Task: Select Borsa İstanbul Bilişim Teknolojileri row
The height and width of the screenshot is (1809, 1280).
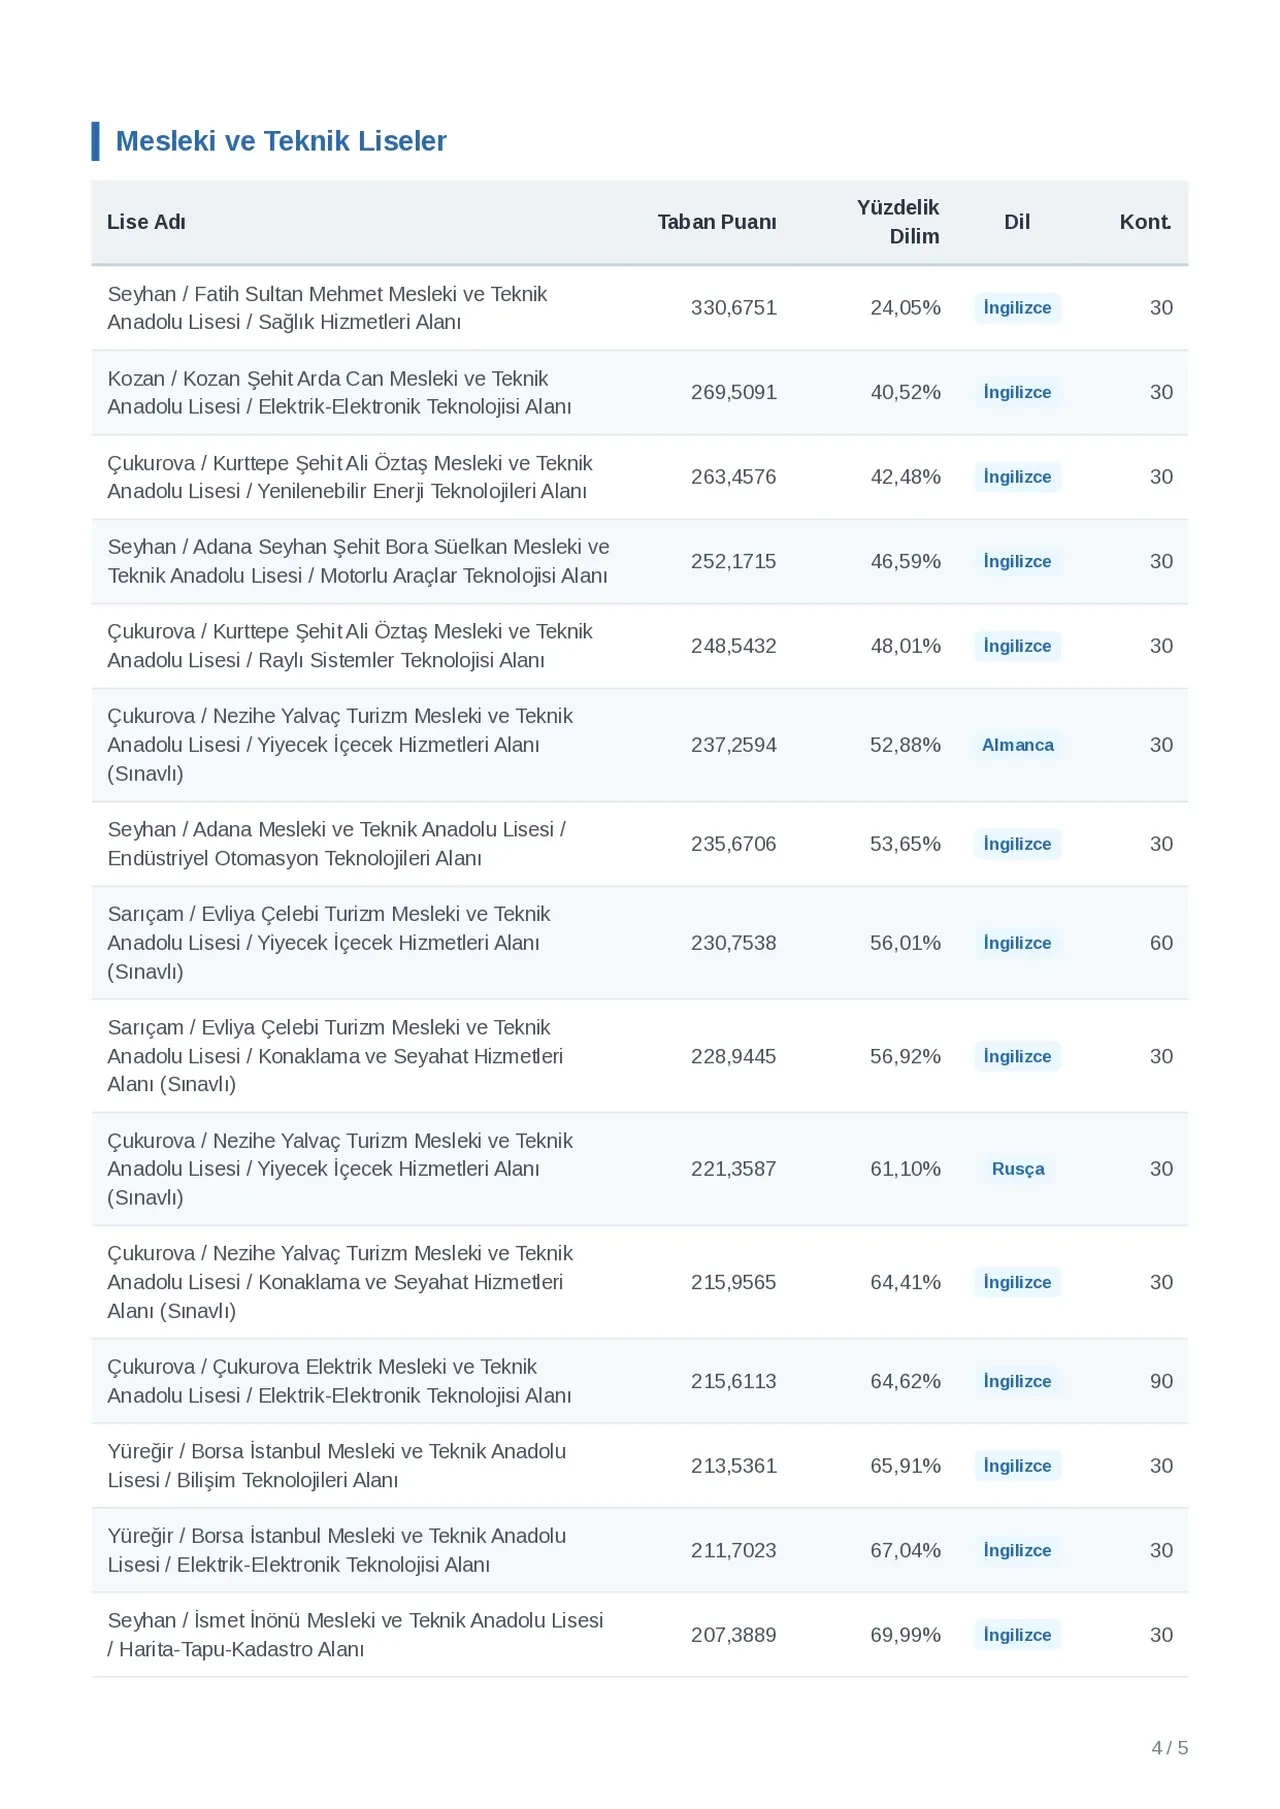Action: (640, 1466)
